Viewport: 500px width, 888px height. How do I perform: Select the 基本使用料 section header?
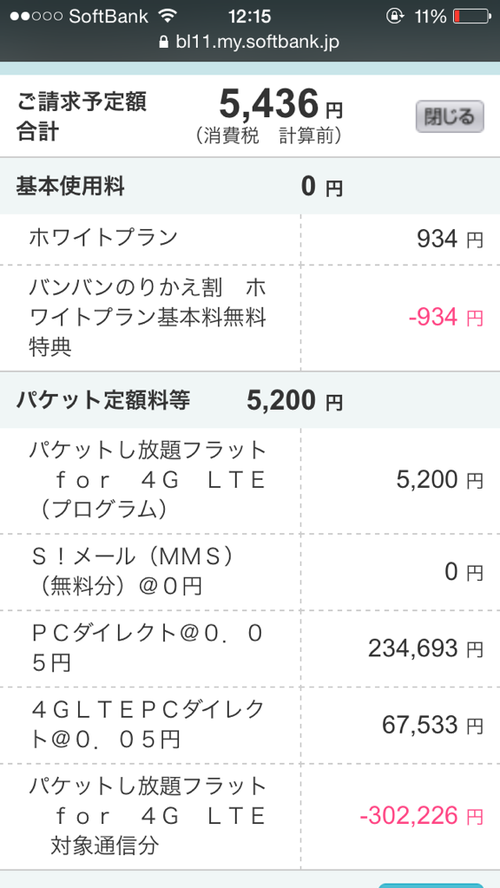[x=250, y=186]
